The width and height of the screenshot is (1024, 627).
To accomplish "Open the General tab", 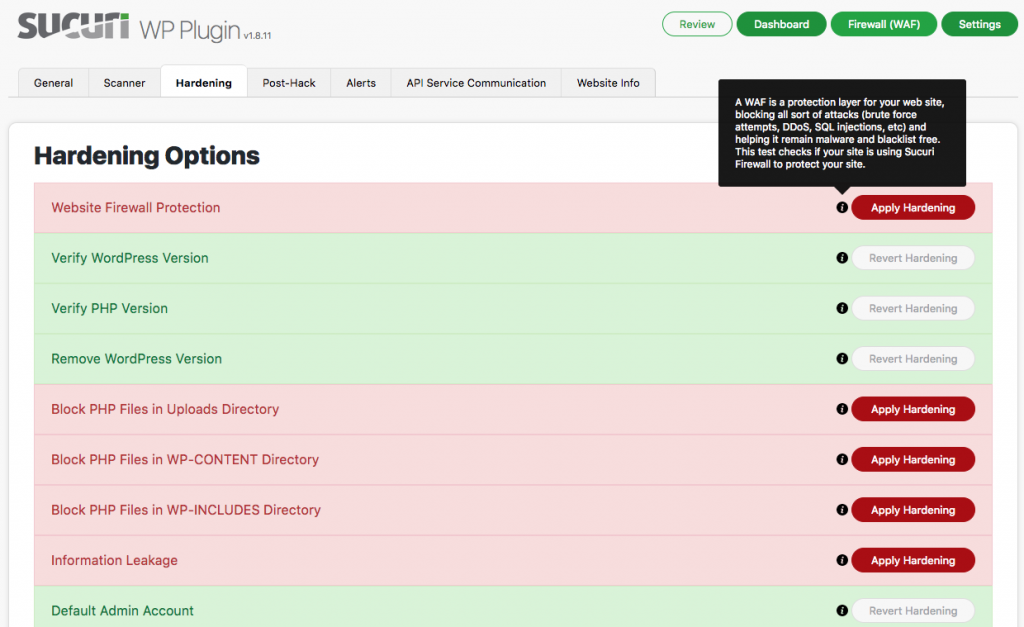I will 53,83.
